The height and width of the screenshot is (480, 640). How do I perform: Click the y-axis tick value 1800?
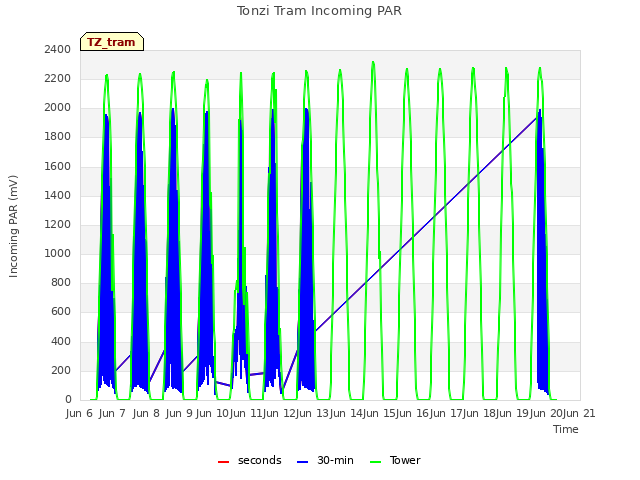tap(58, 137)
